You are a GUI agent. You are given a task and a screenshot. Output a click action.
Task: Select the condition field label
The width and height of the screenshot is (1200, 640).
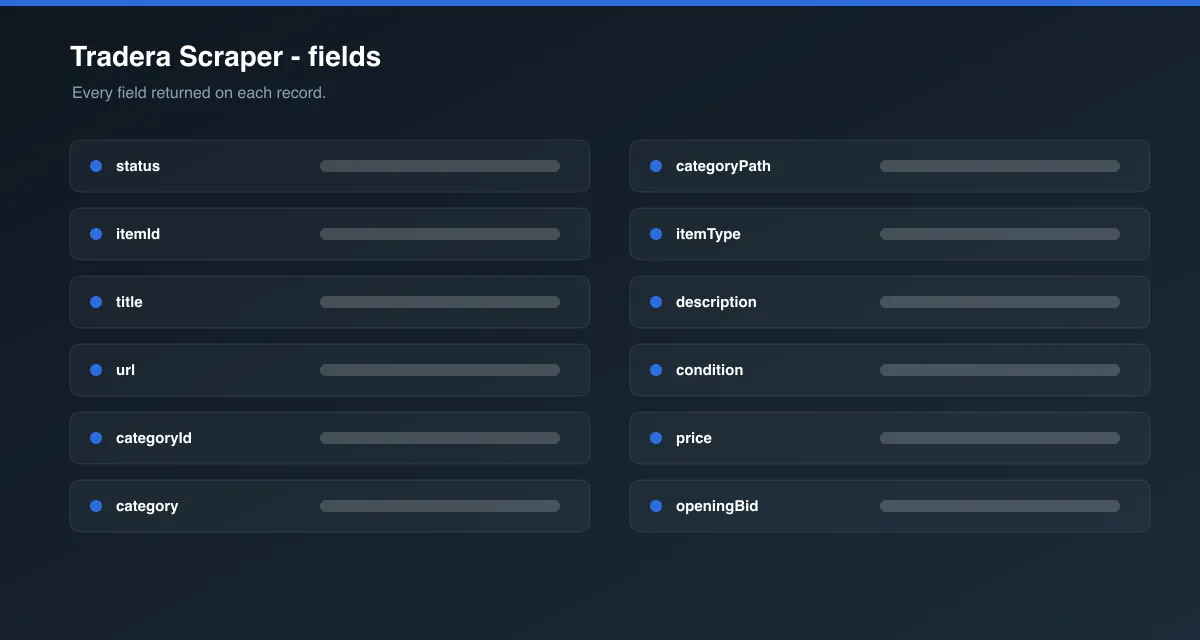tap(710, 370)
